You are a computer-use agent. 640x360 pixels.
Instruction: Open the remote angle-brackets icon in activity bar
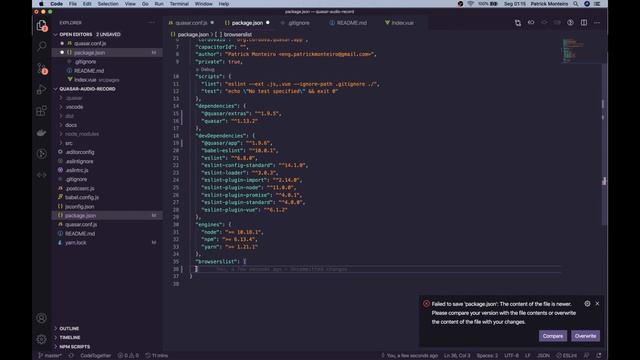click(x=42, y=175)
